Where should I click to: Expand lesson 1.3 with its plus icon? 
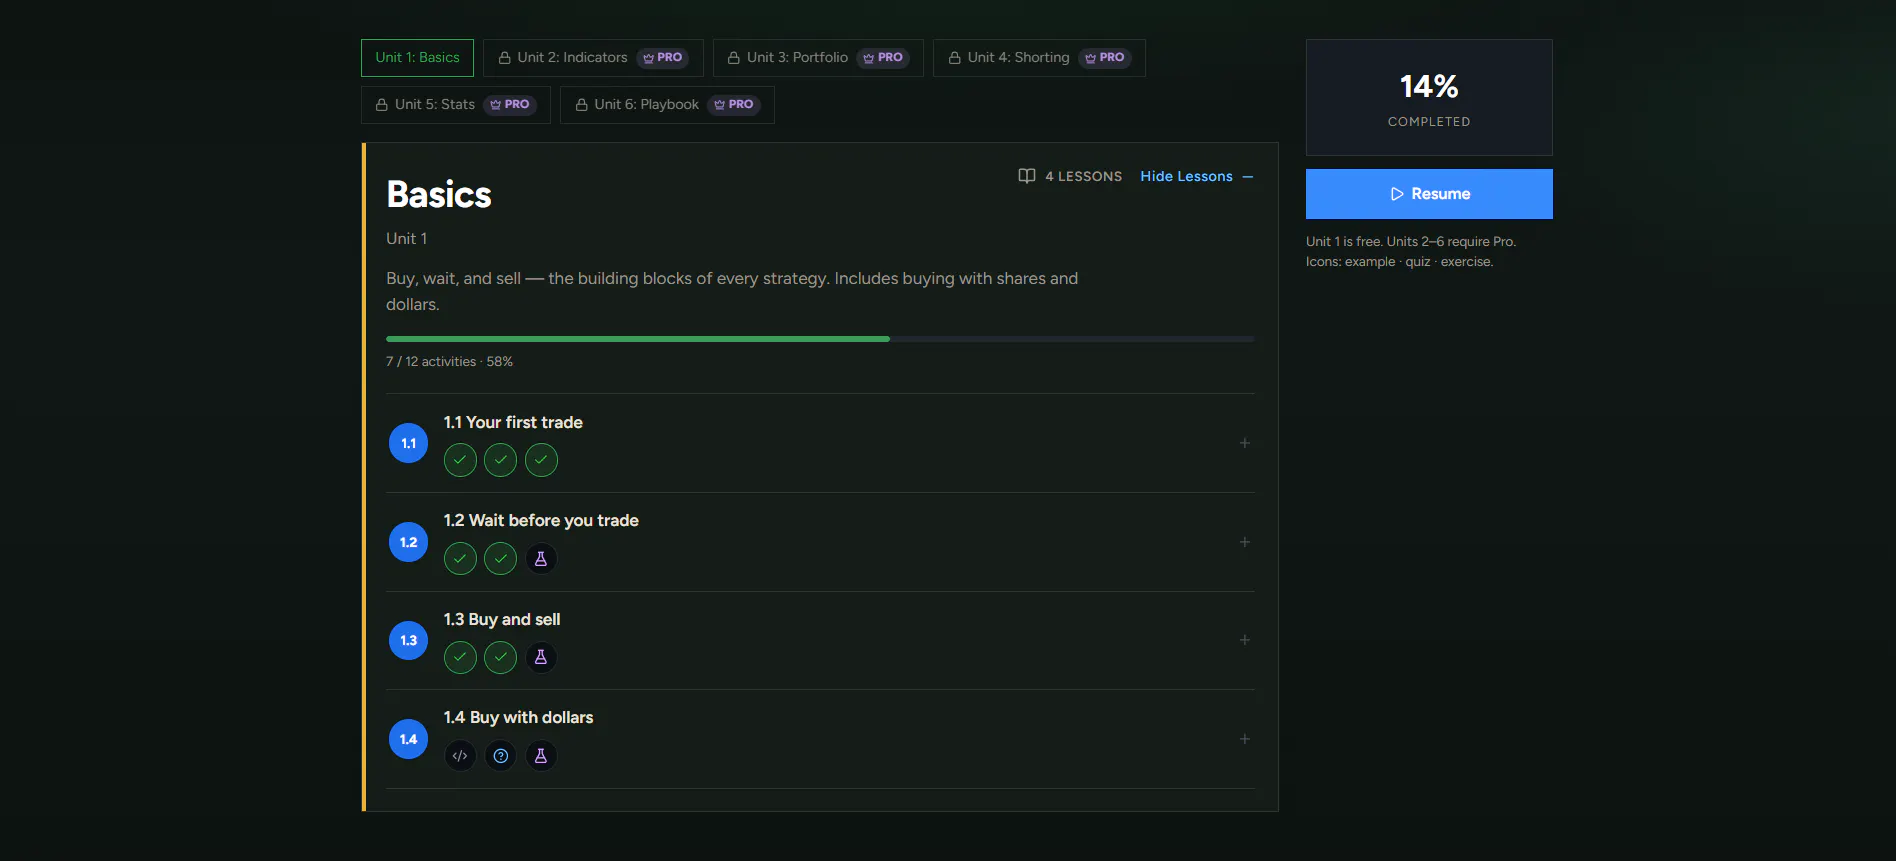point(1245,640)
